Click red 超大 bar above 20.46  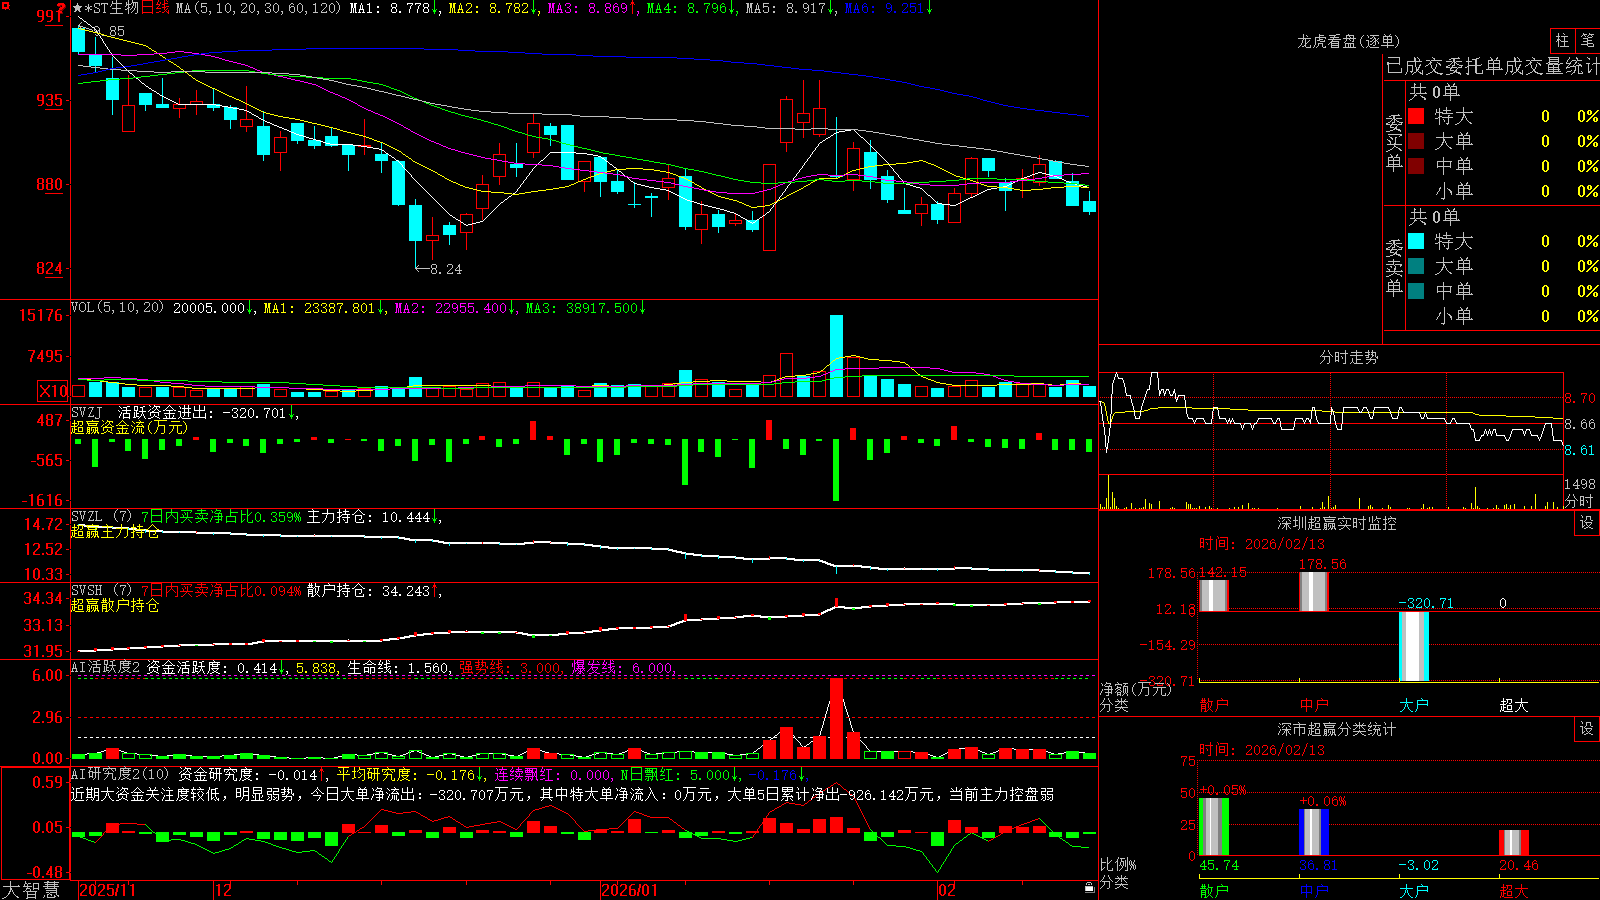pos(1513,842)
